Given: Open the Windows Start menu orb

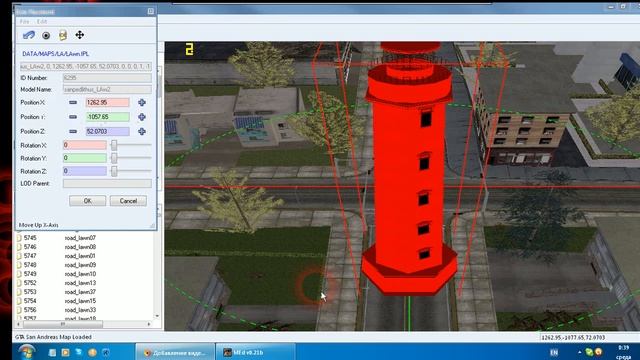Looking at the screenshot, I should click(x=27, y=352).
